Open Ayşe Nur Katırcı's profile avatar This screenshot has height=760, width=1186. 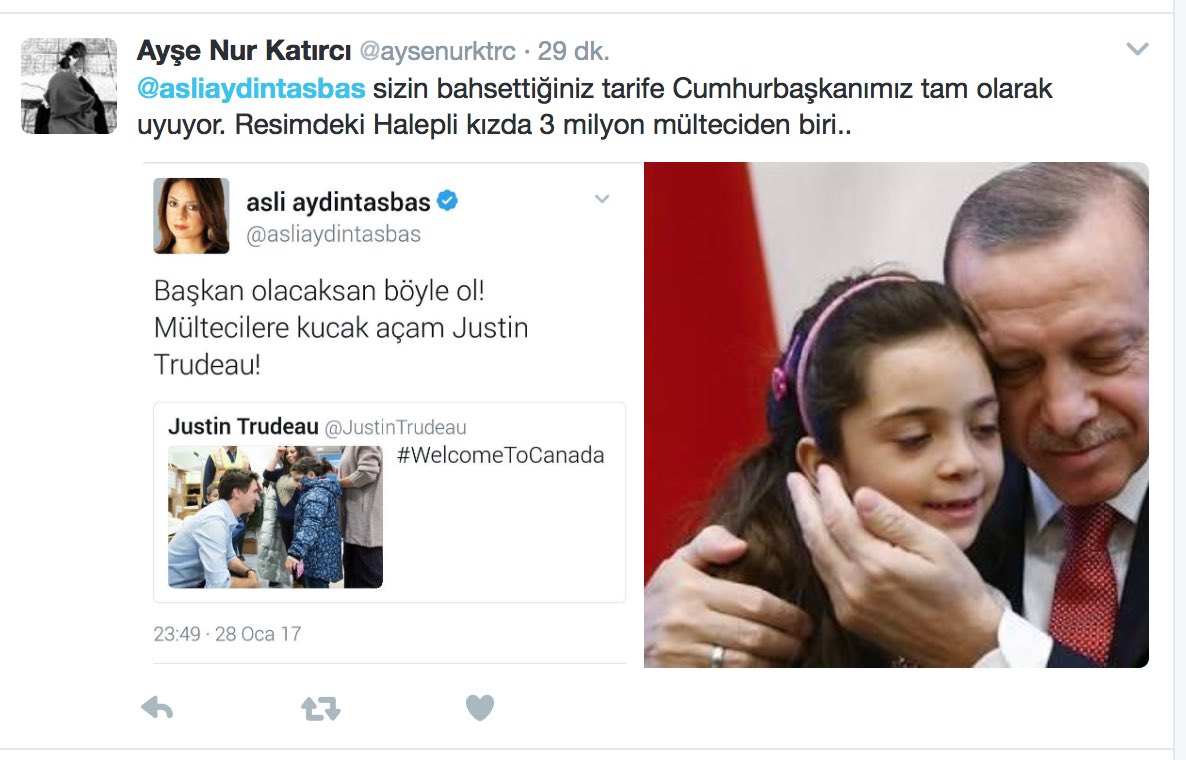click(x=69, y=86)
